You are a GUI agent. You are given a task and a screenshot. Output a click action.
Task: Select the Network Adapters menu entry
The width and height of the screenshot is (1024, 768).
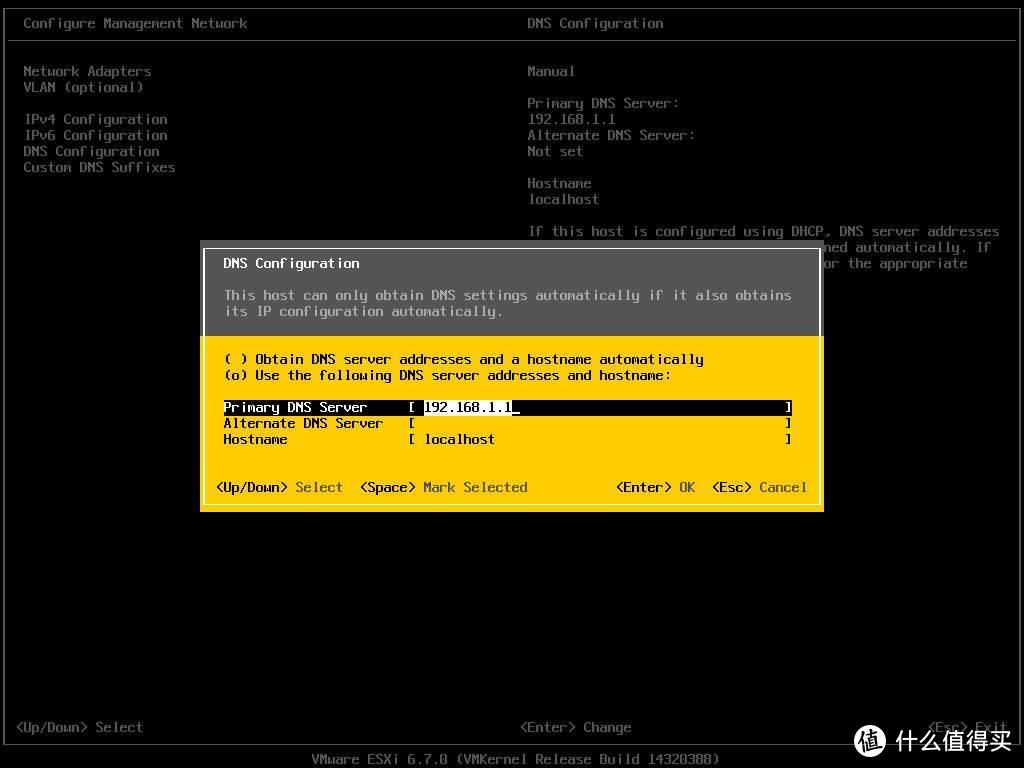[x=87, y=71]
